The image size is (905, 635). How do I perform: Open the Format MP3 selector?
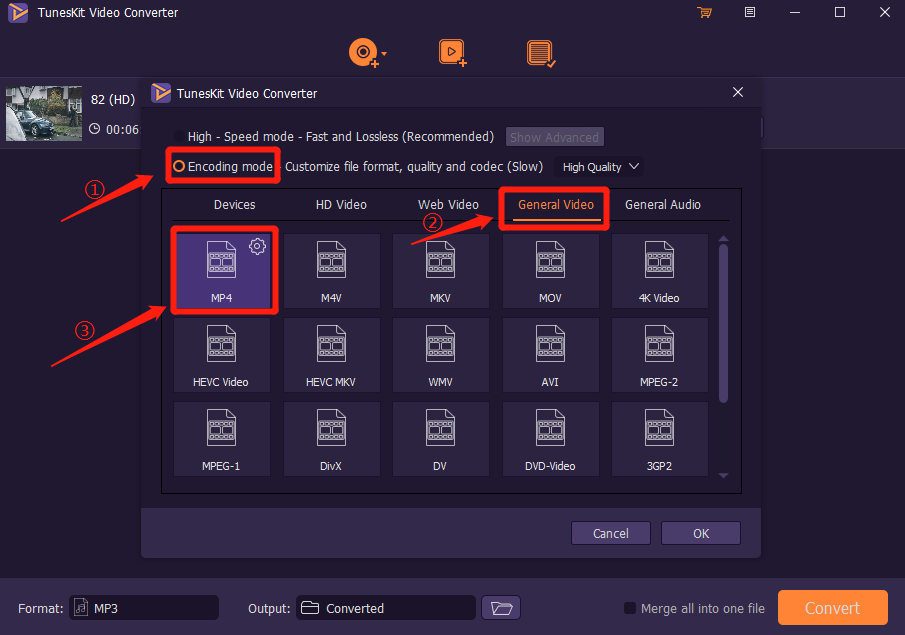[144, 608]
